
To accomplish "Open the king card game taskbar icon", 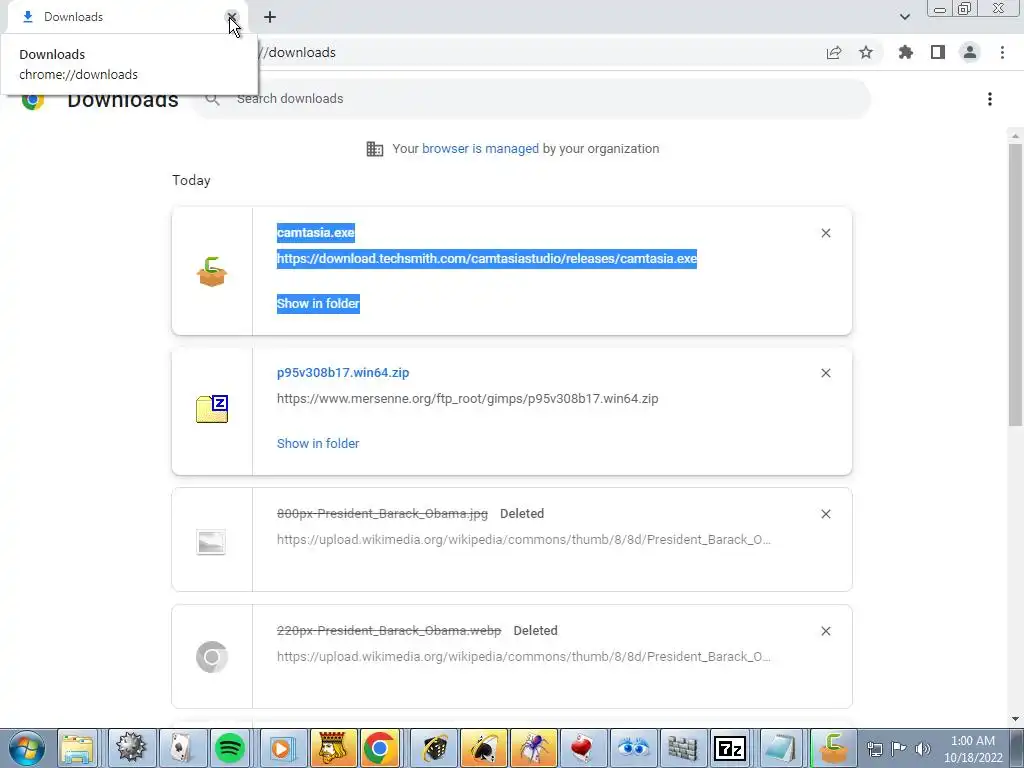I will [x=332, y=748].
